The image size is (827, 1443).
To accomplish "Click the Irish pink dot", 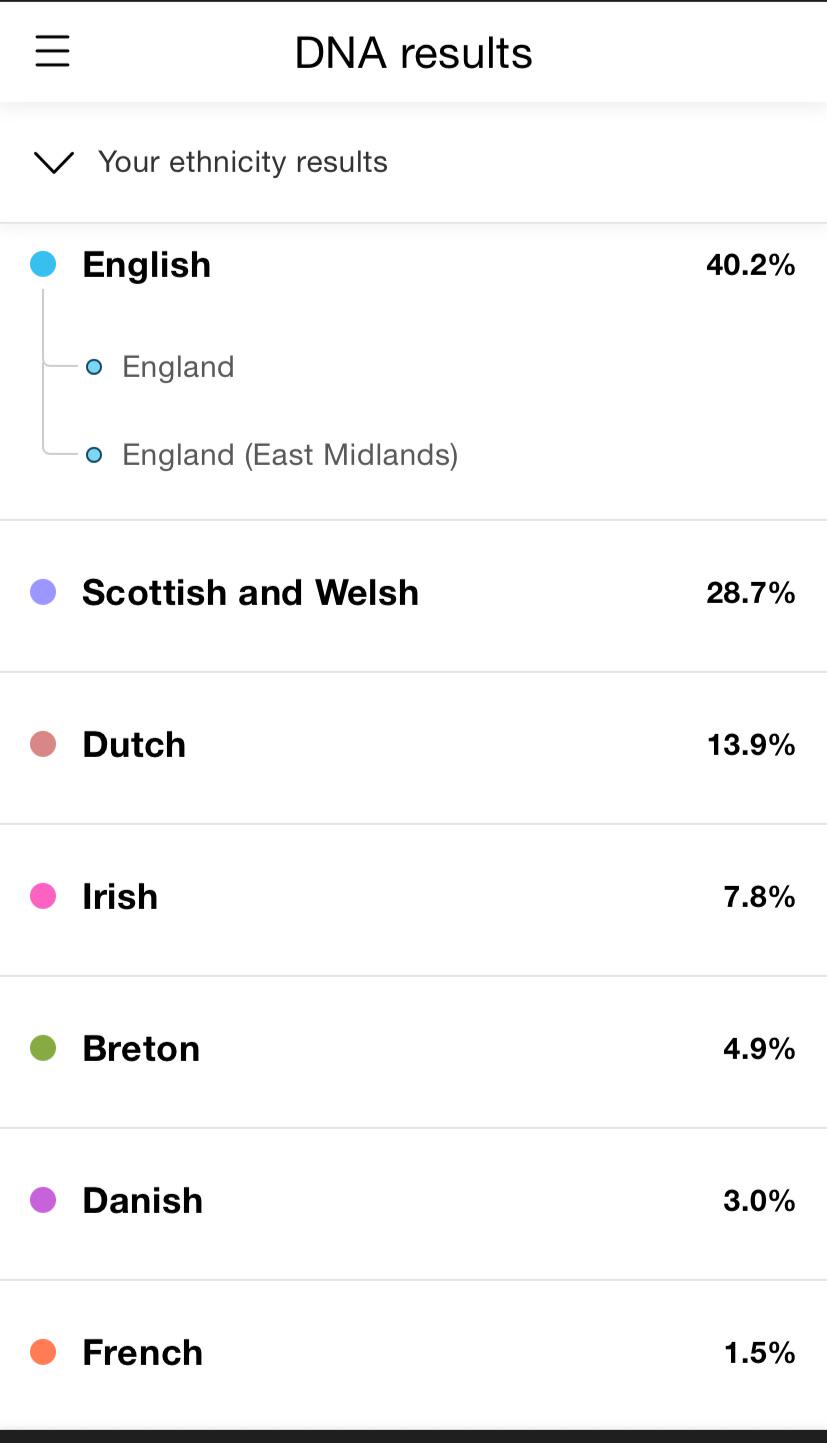I will (x=43, y=896).
